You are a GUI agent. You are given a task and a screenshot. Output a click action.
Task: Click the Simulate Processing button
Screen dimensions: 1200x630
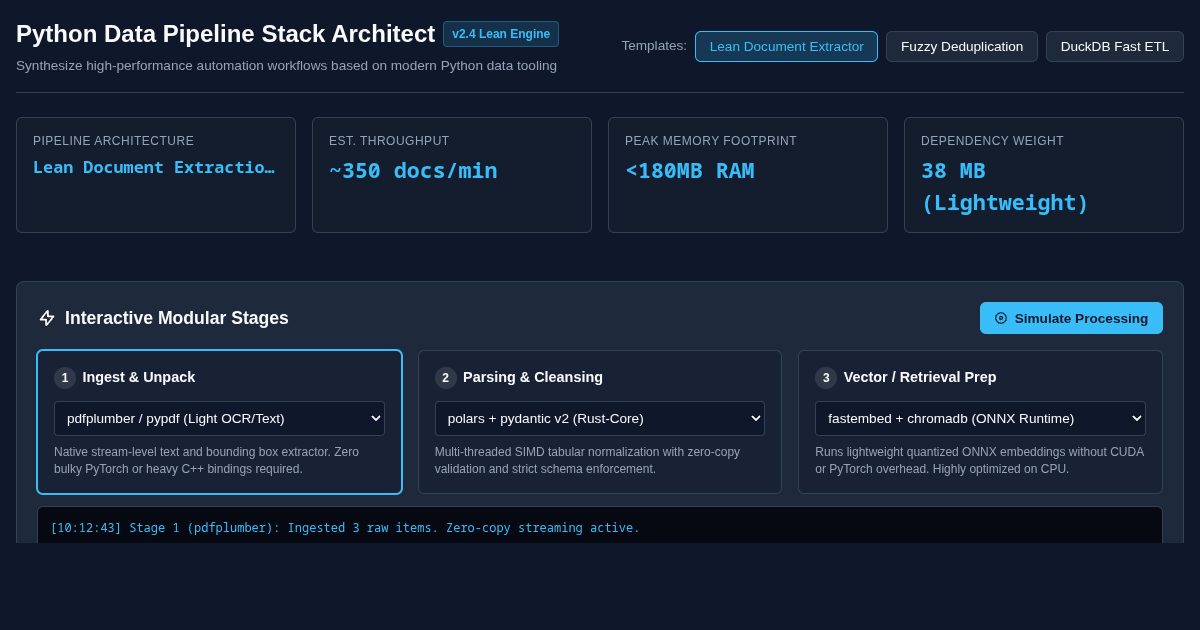point(1071,318)
